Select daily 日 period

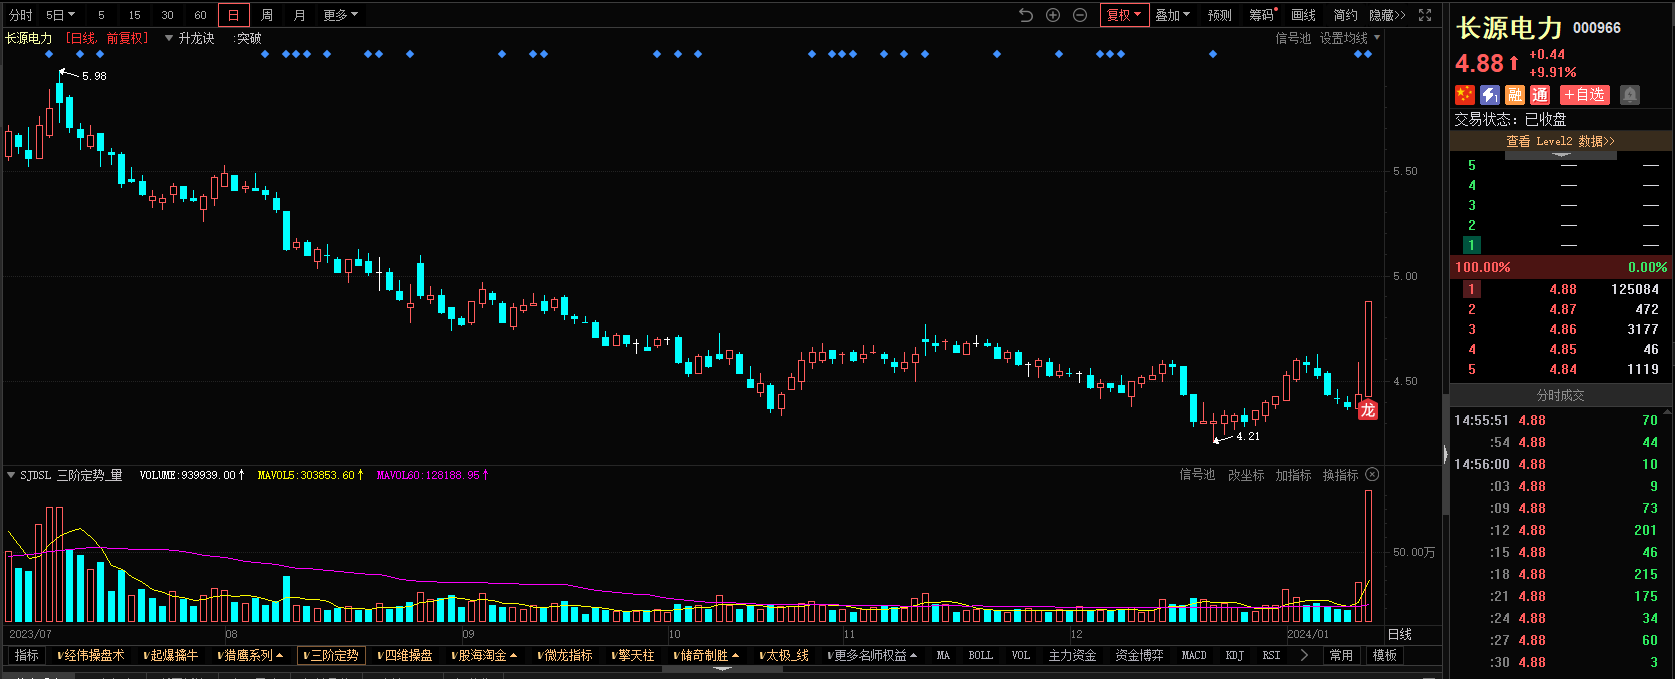(233, 15)
